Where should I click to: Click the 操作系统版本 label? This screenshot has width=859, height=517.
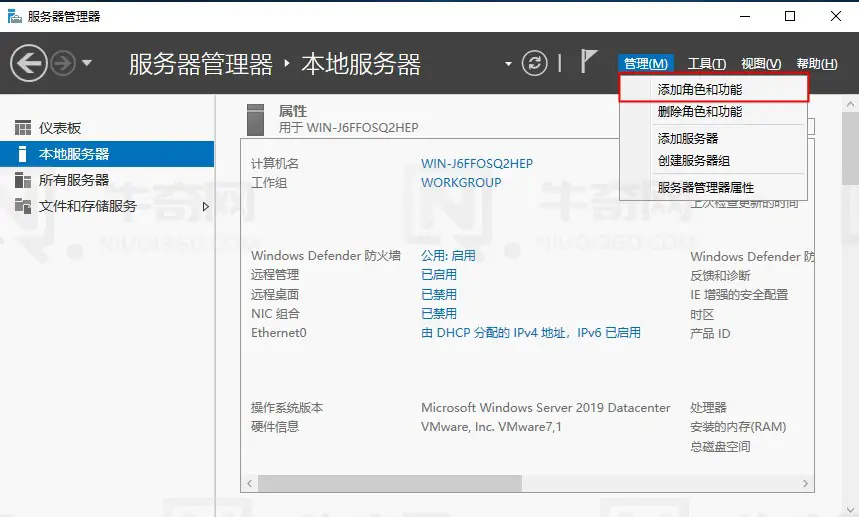tap(287, 407)
